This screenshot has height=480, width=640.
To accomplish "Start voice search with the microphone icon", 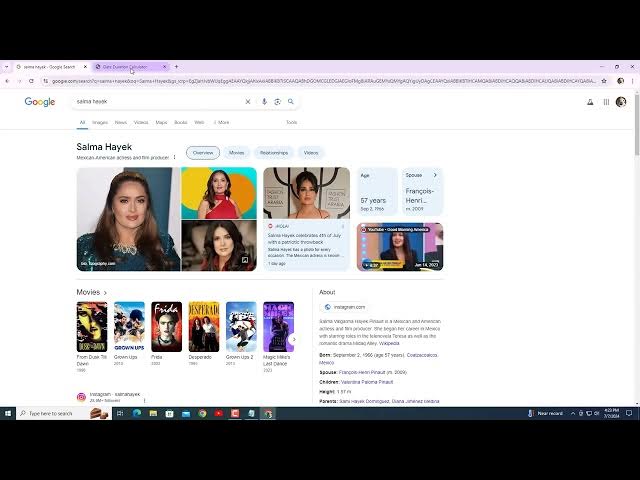I will tap(264, 102).
